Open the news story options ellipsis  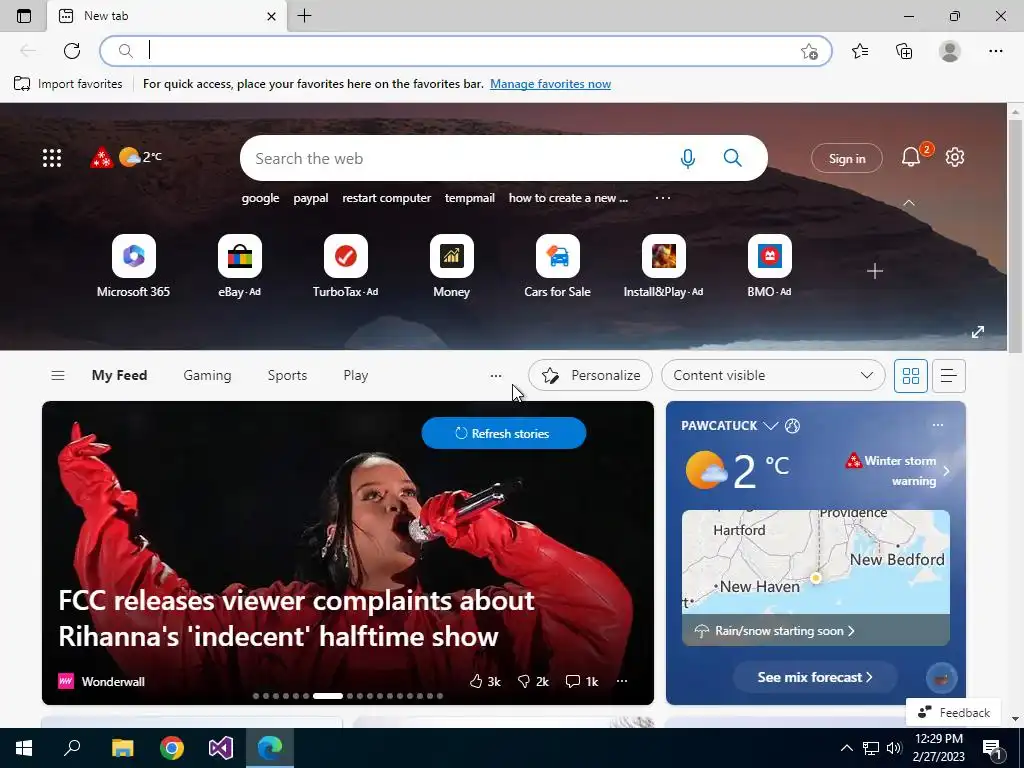tap(622, 681)
